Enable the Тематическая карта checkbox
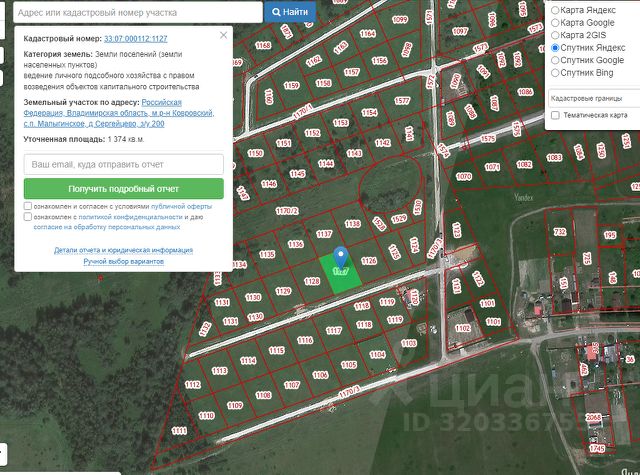 pyautogui.click(x=555, y=115)
